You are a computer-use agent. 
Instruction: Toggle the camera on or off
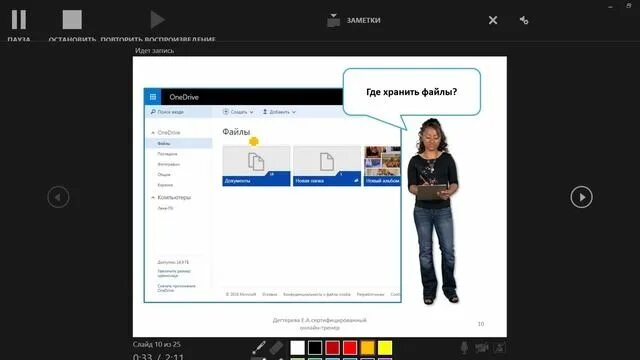coord(482,348)
